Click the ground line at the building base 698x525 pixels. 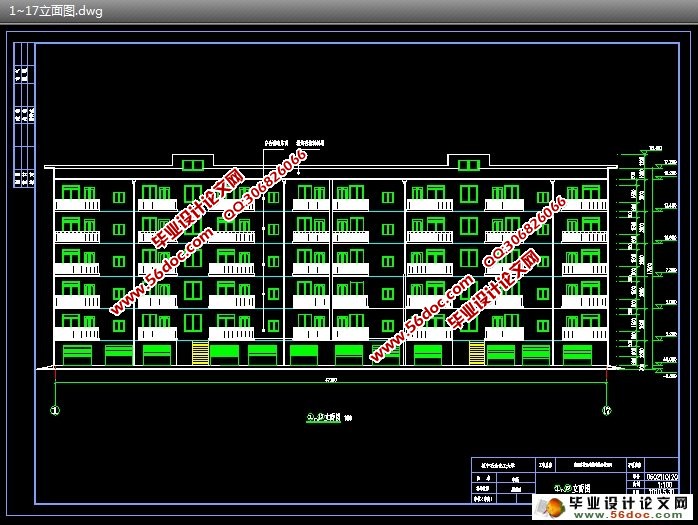330,368
